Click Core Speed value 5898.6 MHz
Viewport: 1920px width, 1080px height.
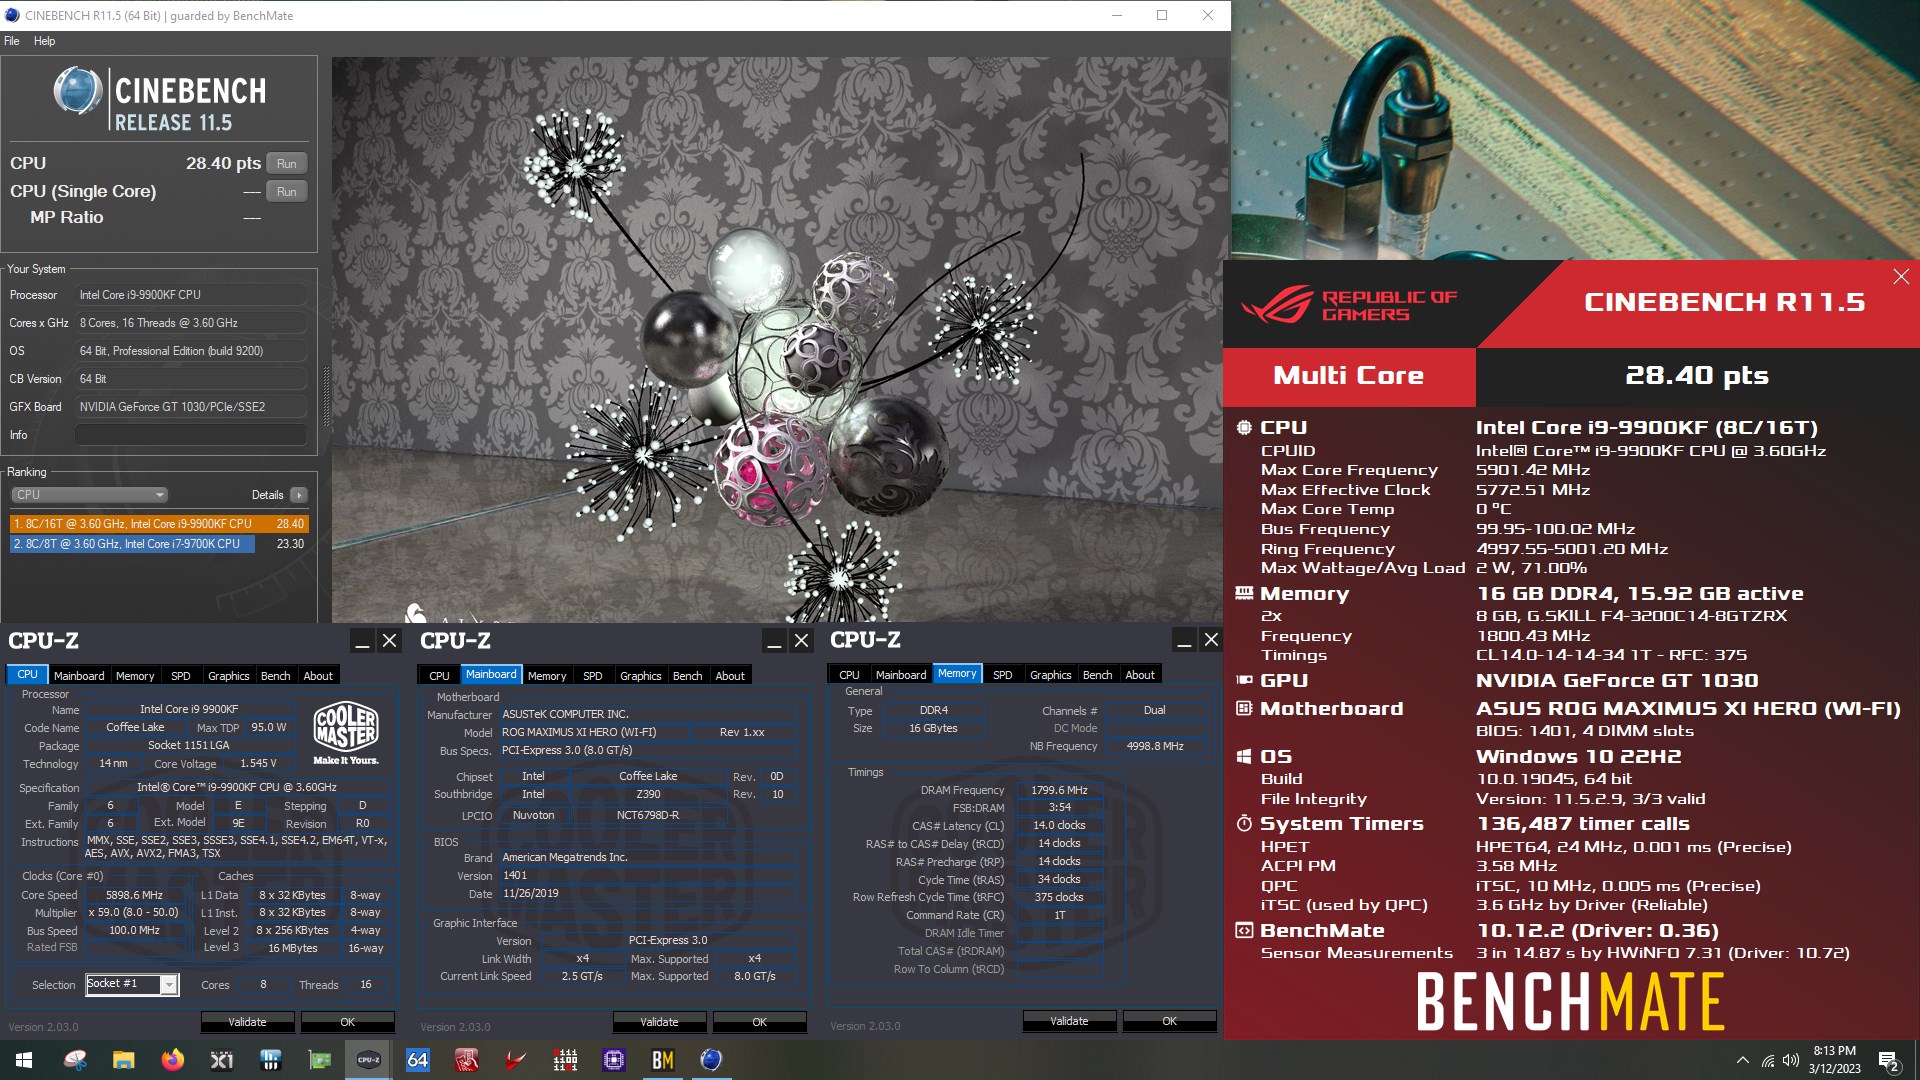coord(135,896)
